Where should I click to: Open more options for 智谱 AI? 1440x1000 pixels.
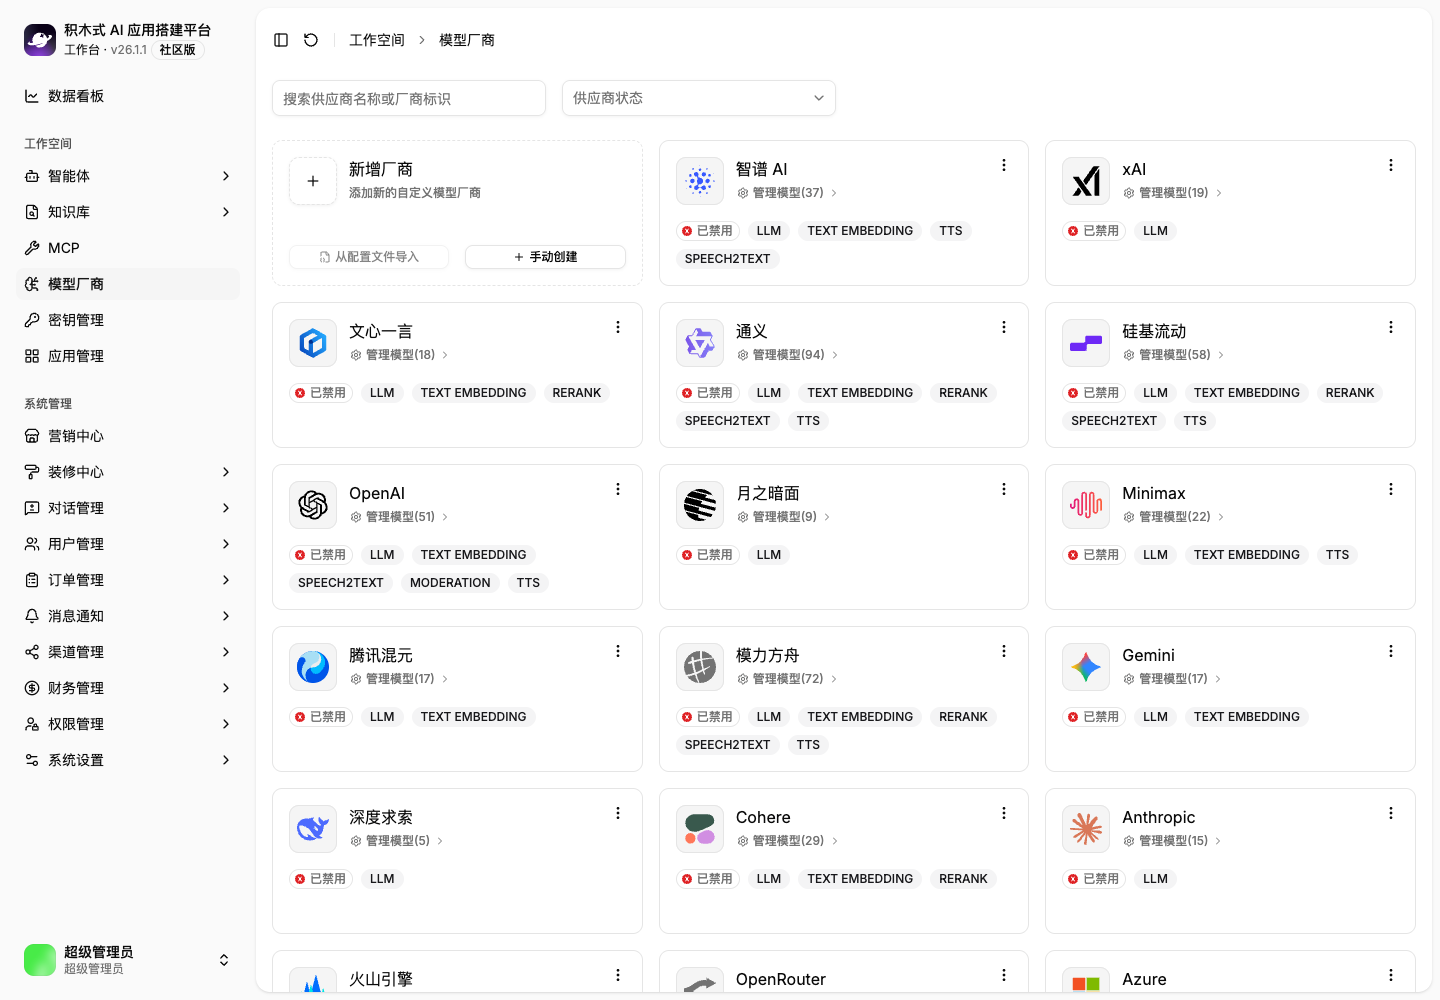[1004, 165]
